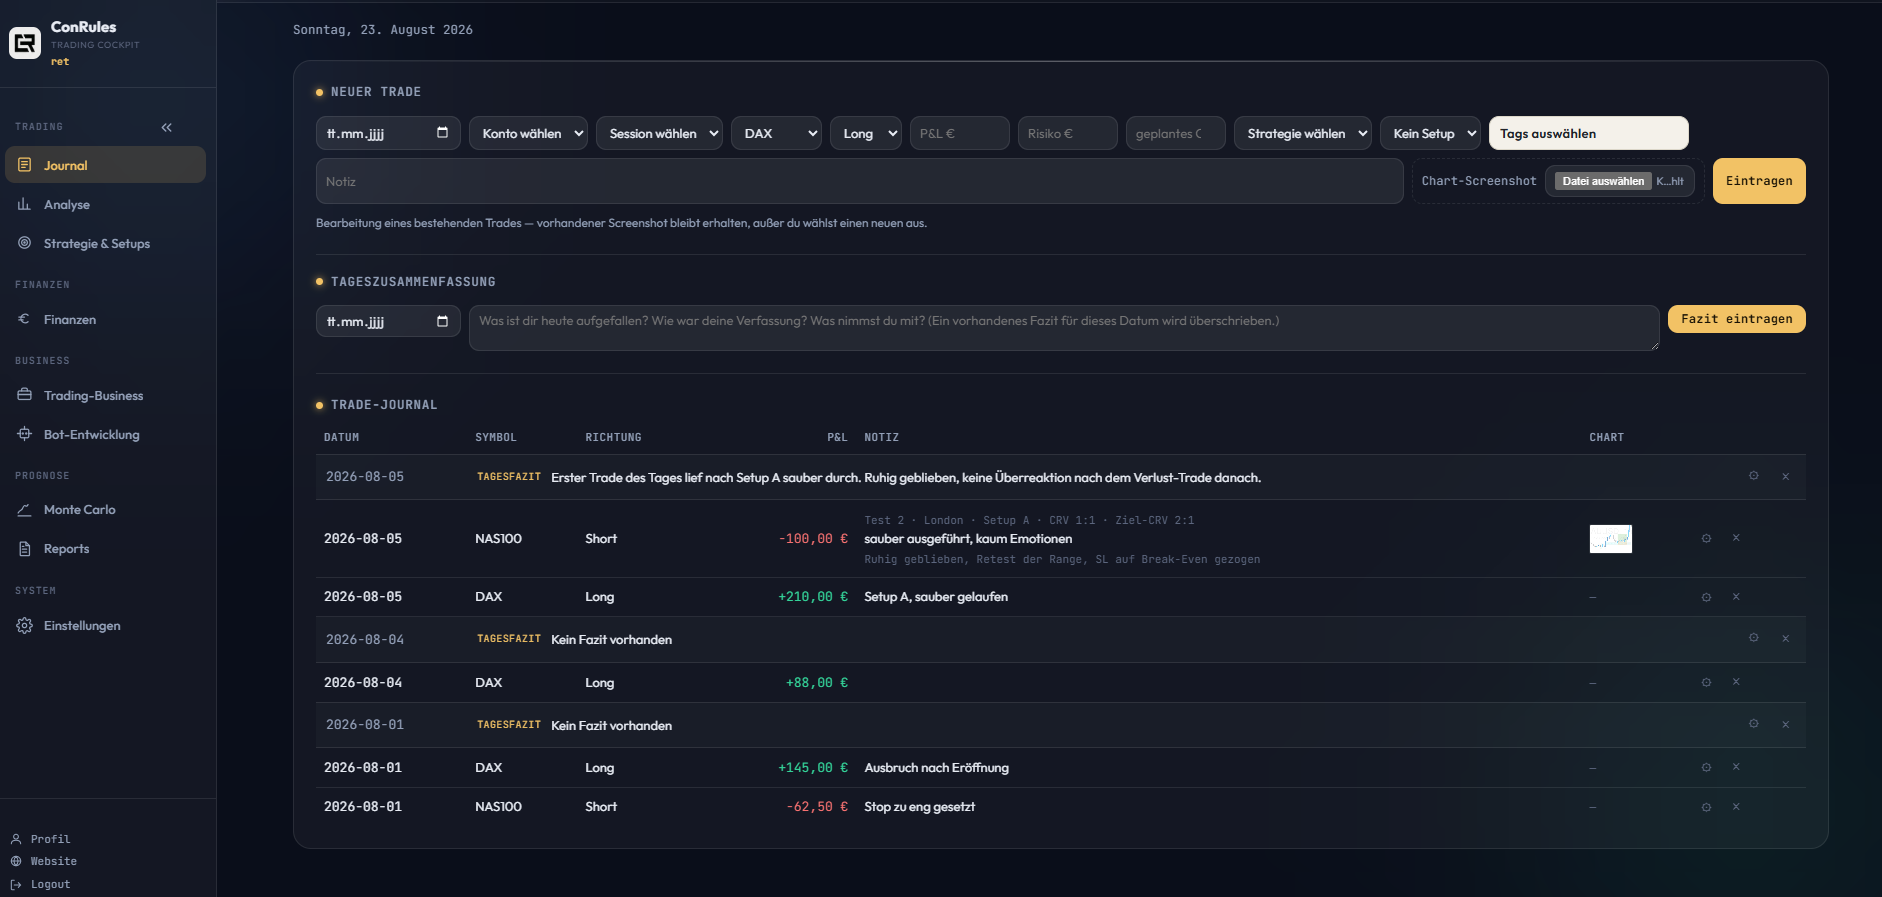
Task: Click the SYMBOL column header
Action: tap(496, 437)
